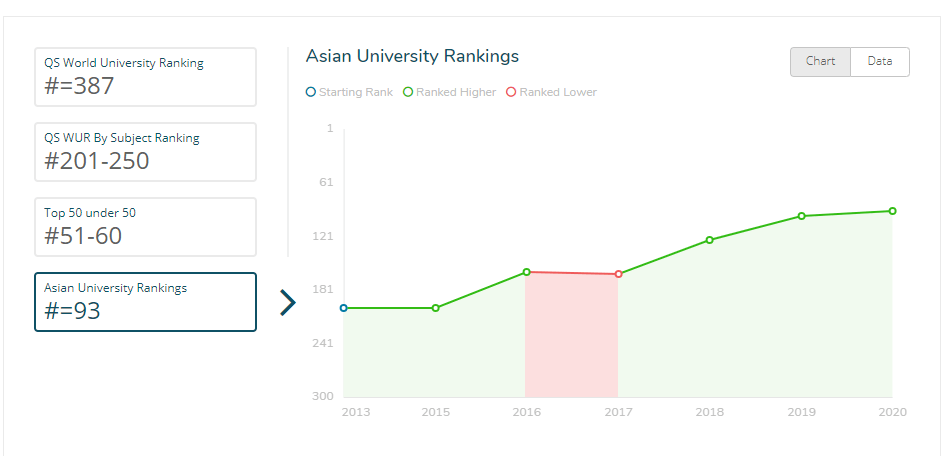Image resolution: width=947 pixels, height=456 pixels.
Task: Click the pink ranked-lower shaded region
Action: [571, 340]
